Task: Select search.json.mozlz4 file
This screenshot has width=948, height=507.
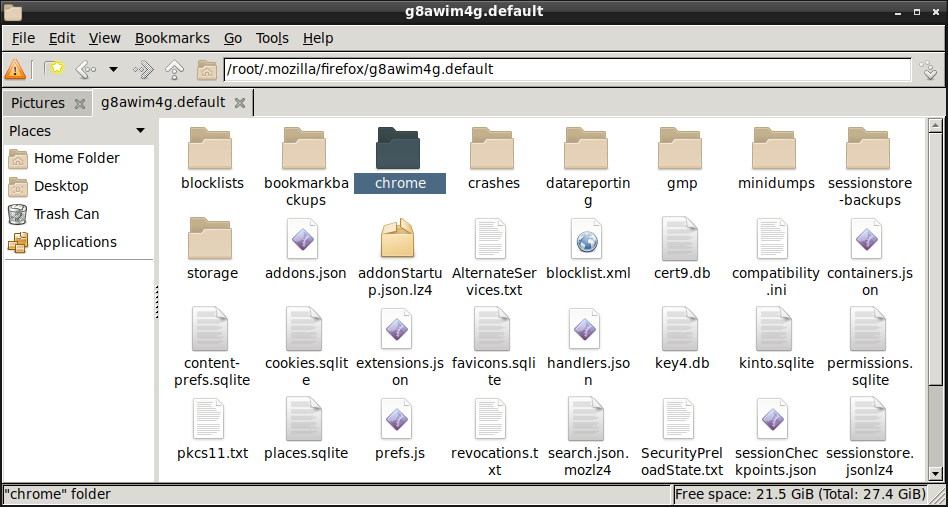Action: [588, 437]
